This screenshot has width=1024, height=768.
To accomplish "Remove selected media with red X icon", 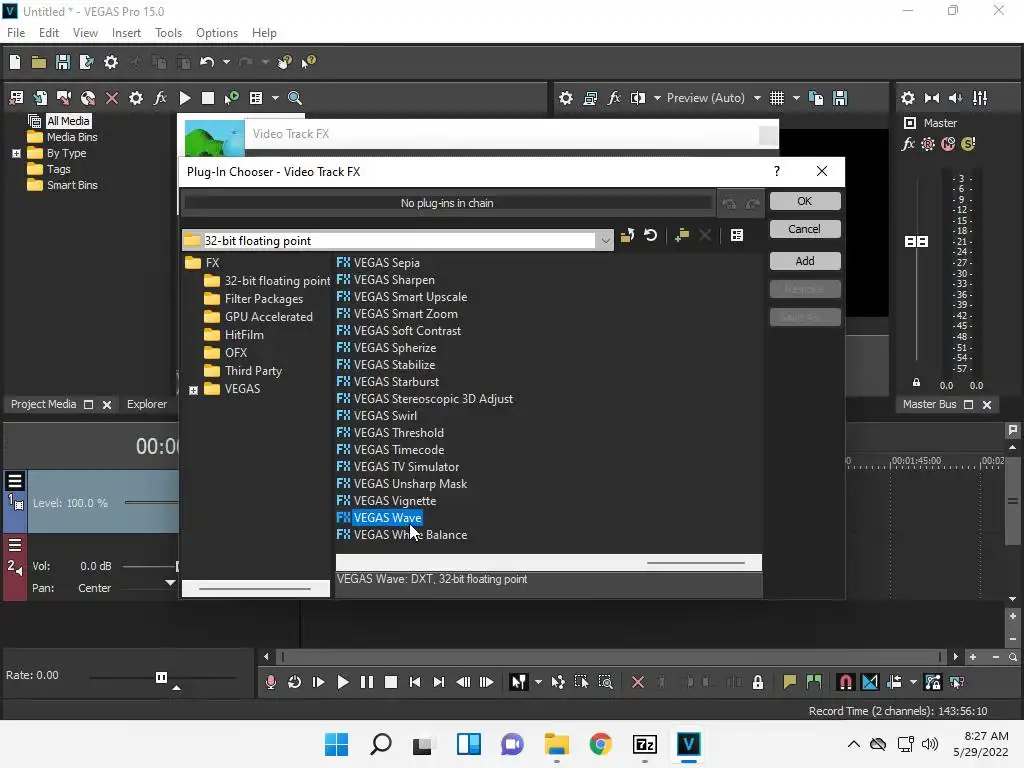I will [112, 98].
